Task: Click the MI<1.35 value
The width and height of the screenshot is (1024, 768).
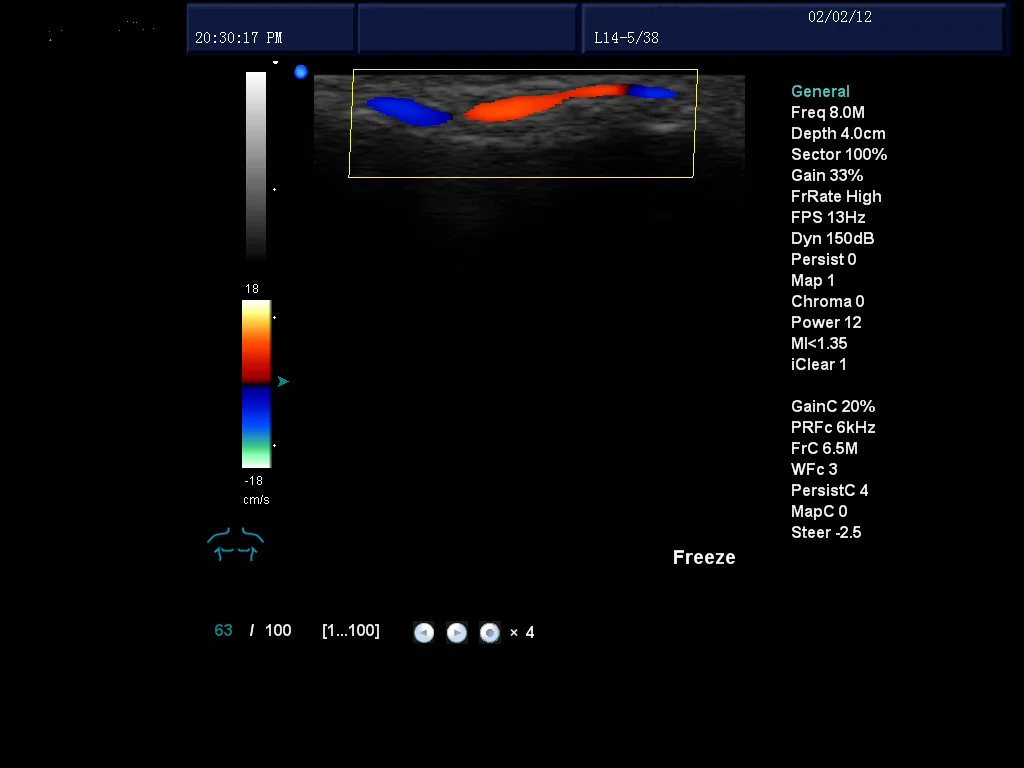Action: (x=819, y=343)
